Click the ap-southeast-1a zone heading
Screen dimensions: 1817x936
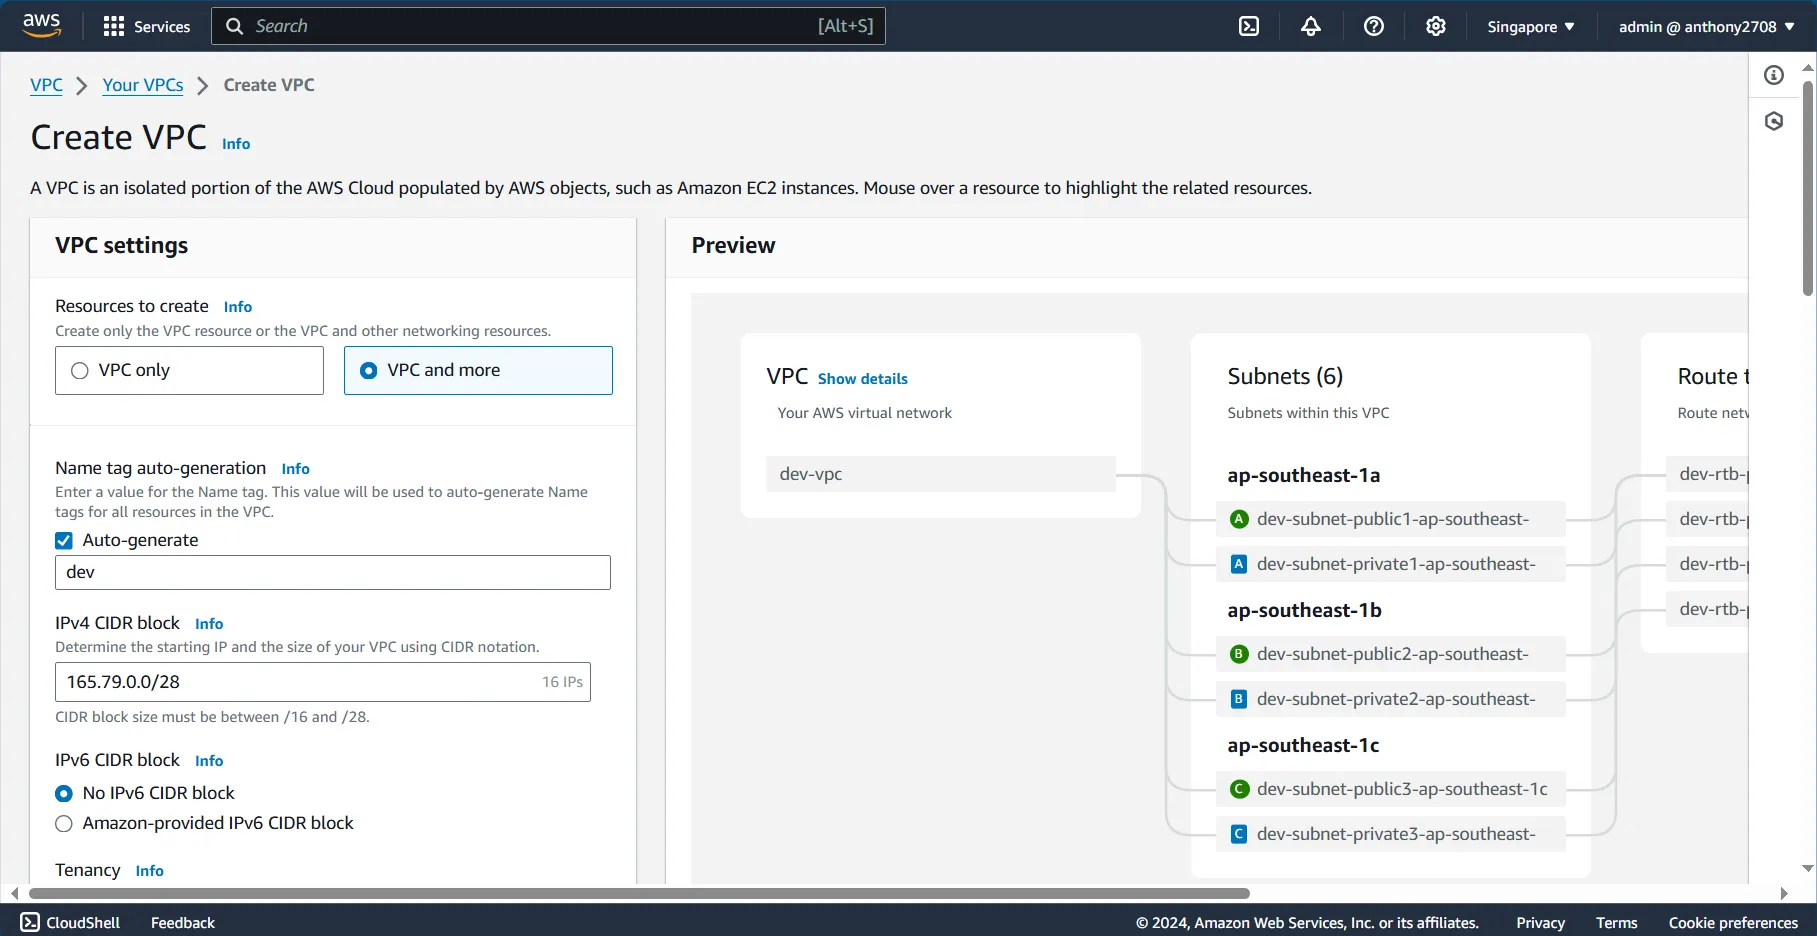pos(1303,476)
